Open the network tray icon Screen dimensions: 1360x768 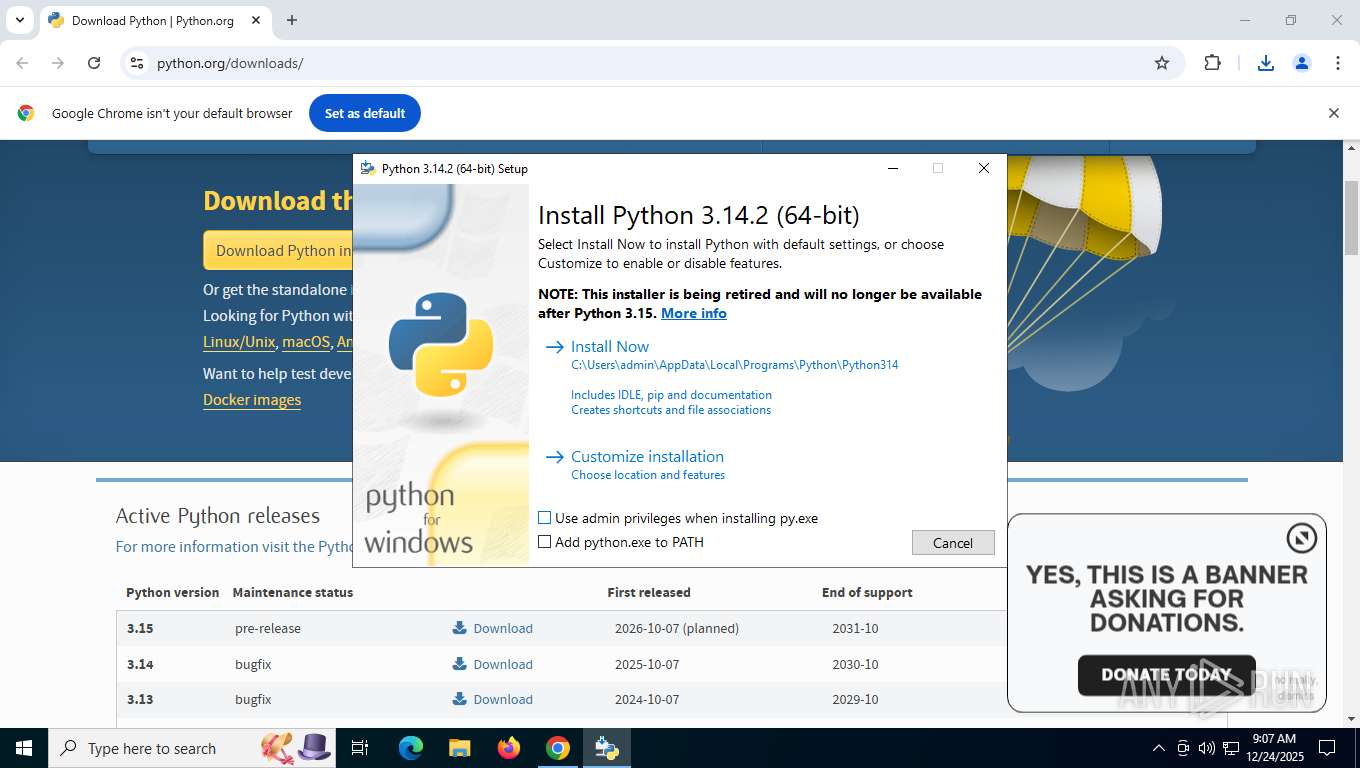[x=1231, y=748]
